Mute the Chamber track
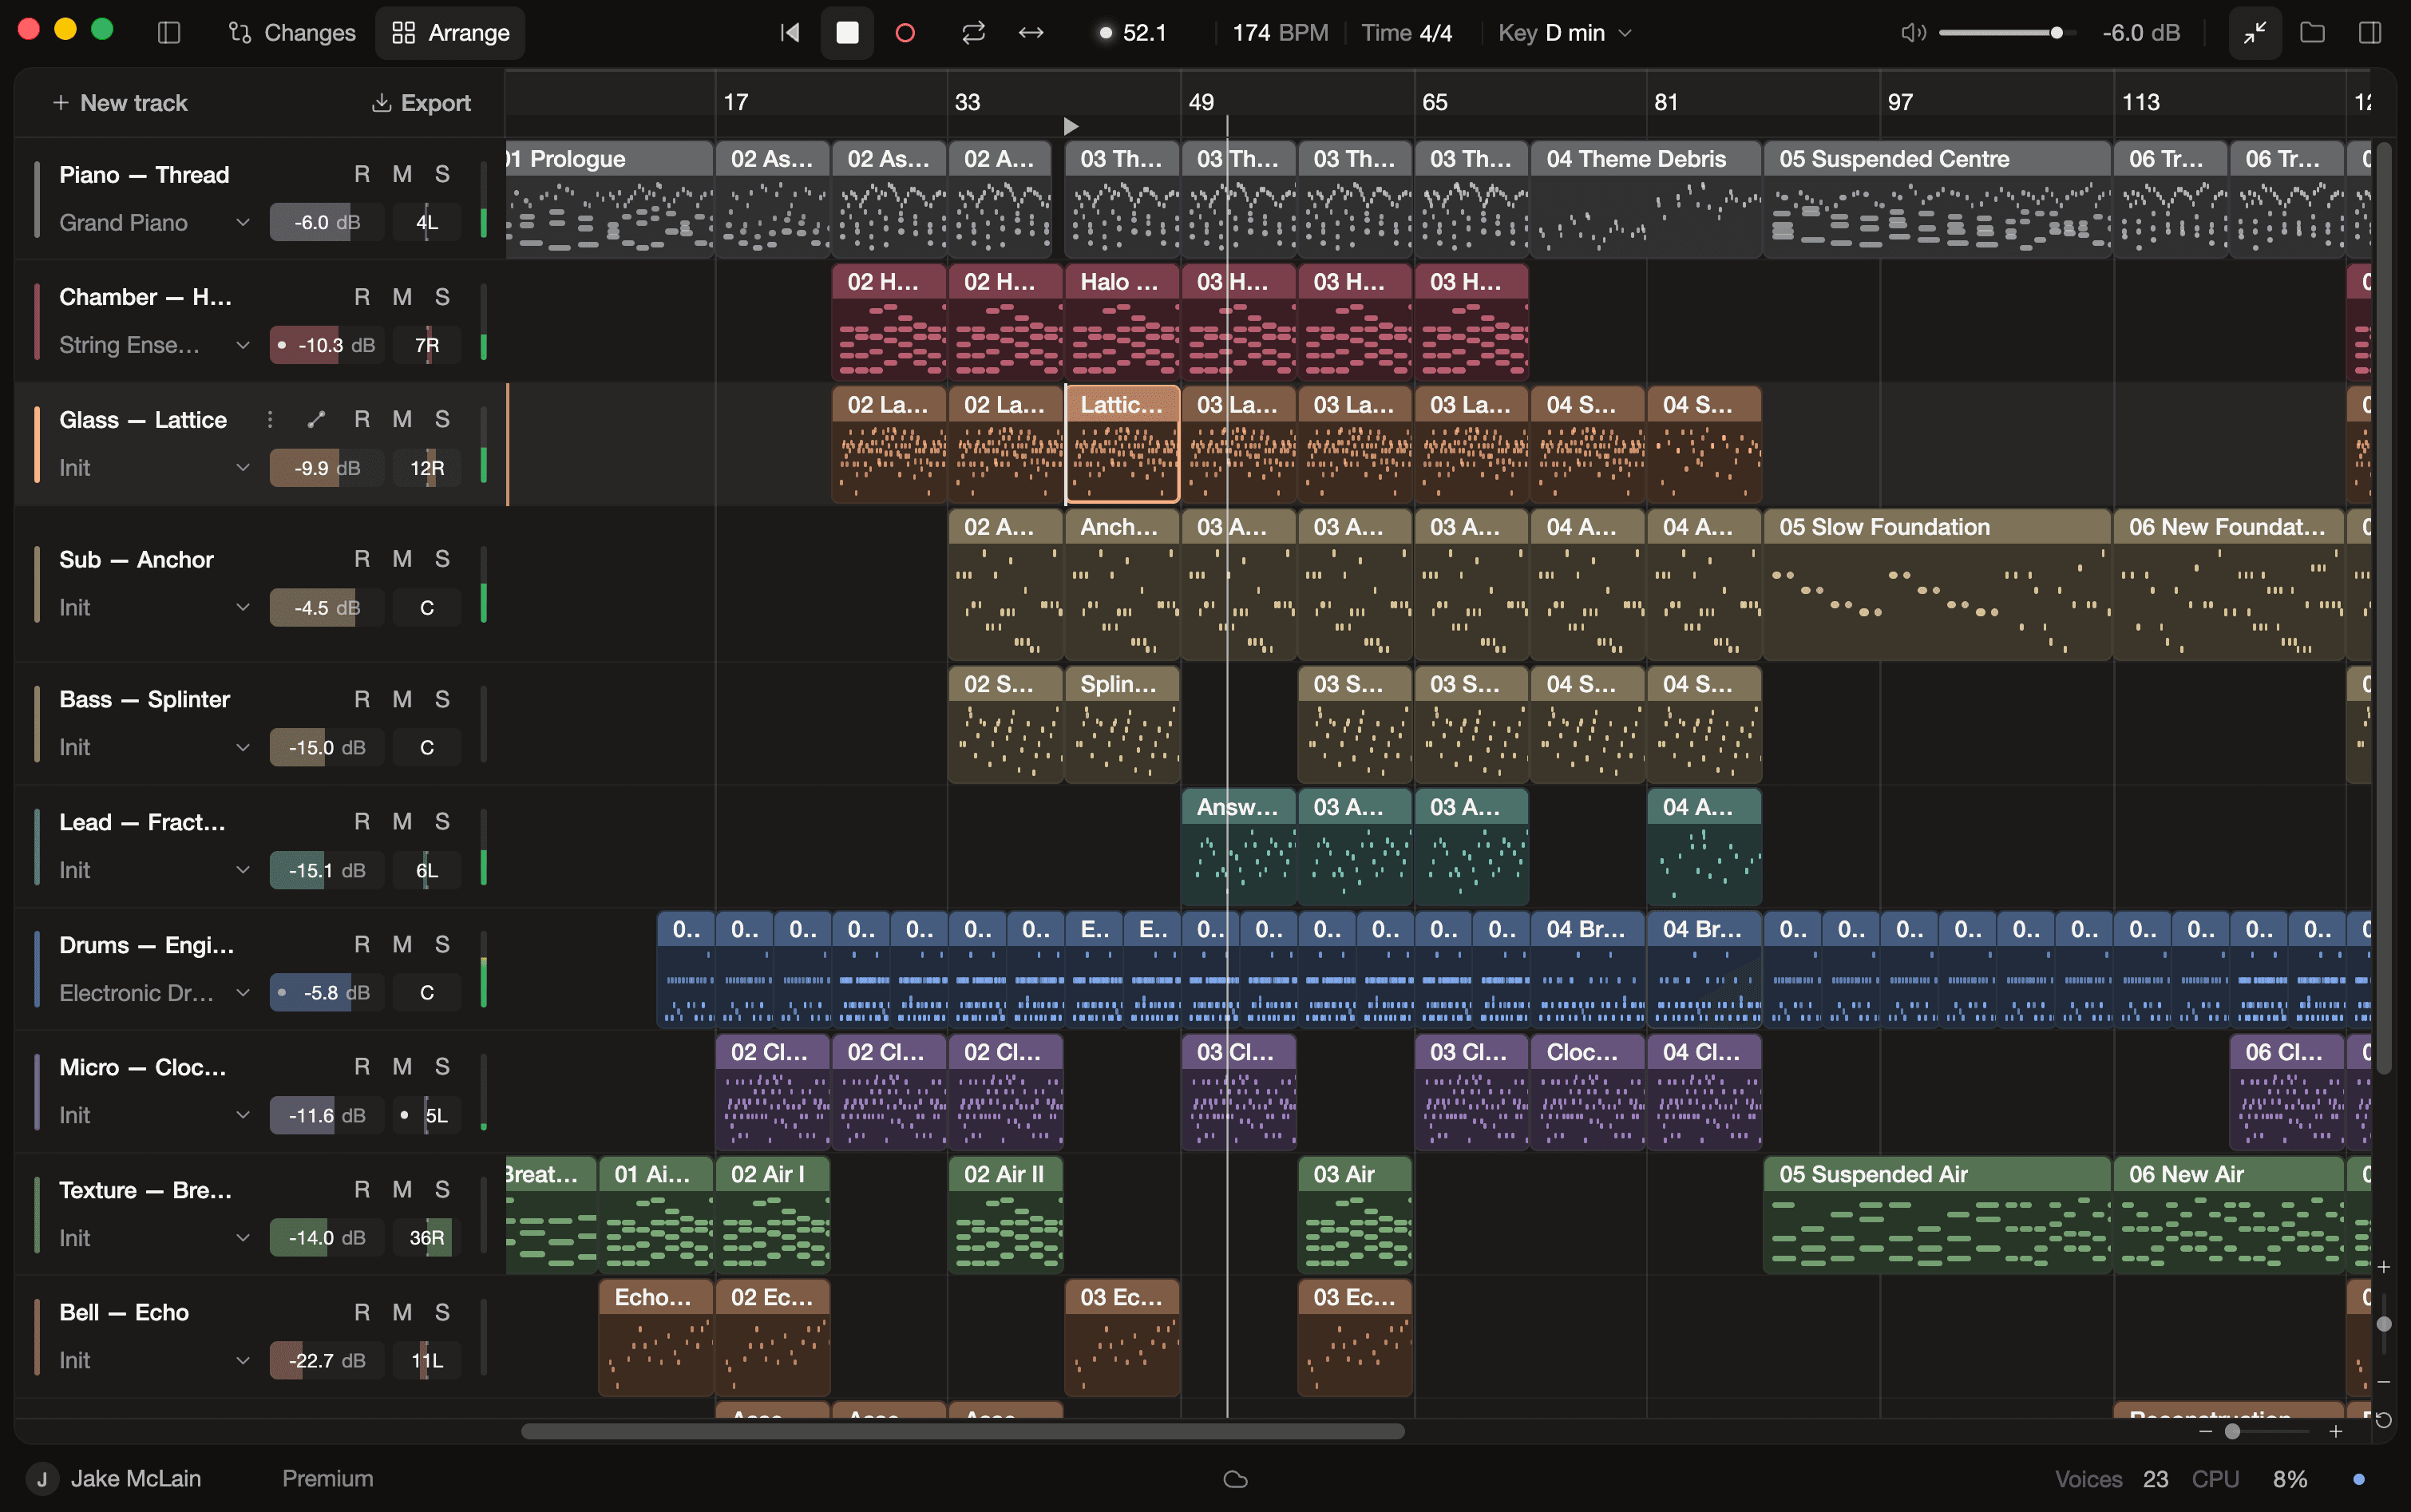This screenshot has width=2411, height=1512. point(402,297)
